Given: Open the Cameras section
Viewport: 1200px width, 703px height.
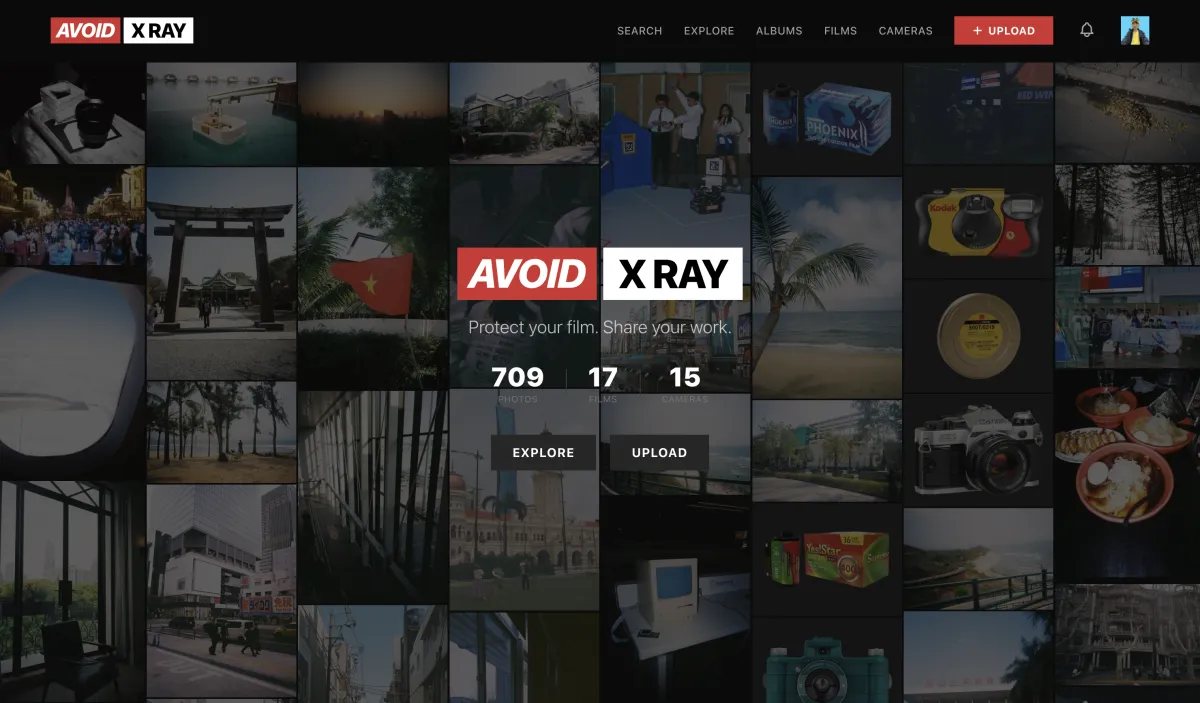Looking at the screenshot, I should point(905,31).
